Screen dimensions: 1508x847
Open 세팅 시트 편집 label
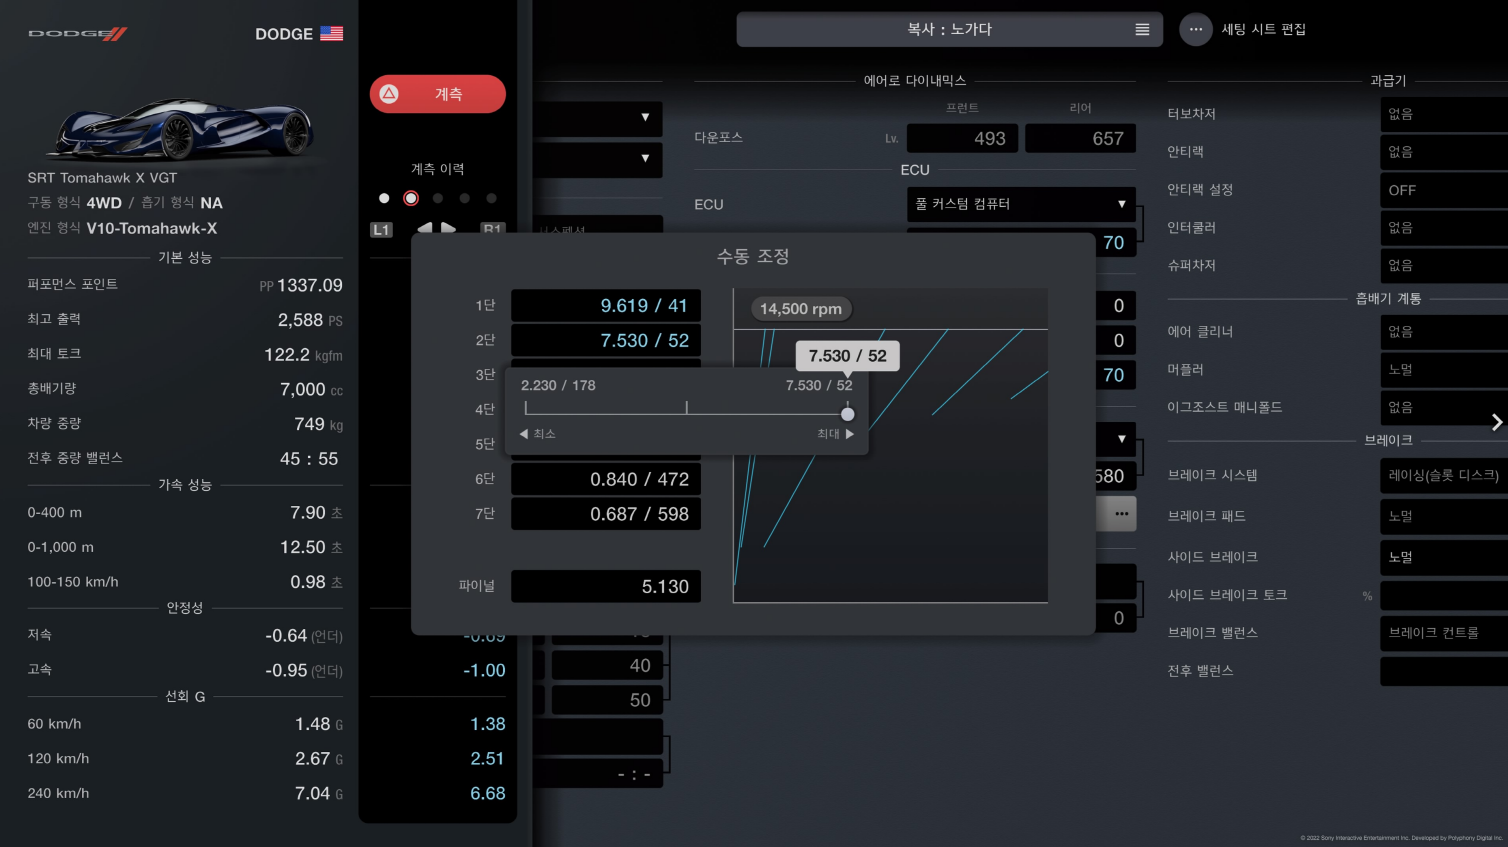click(x=1263, y=30)
